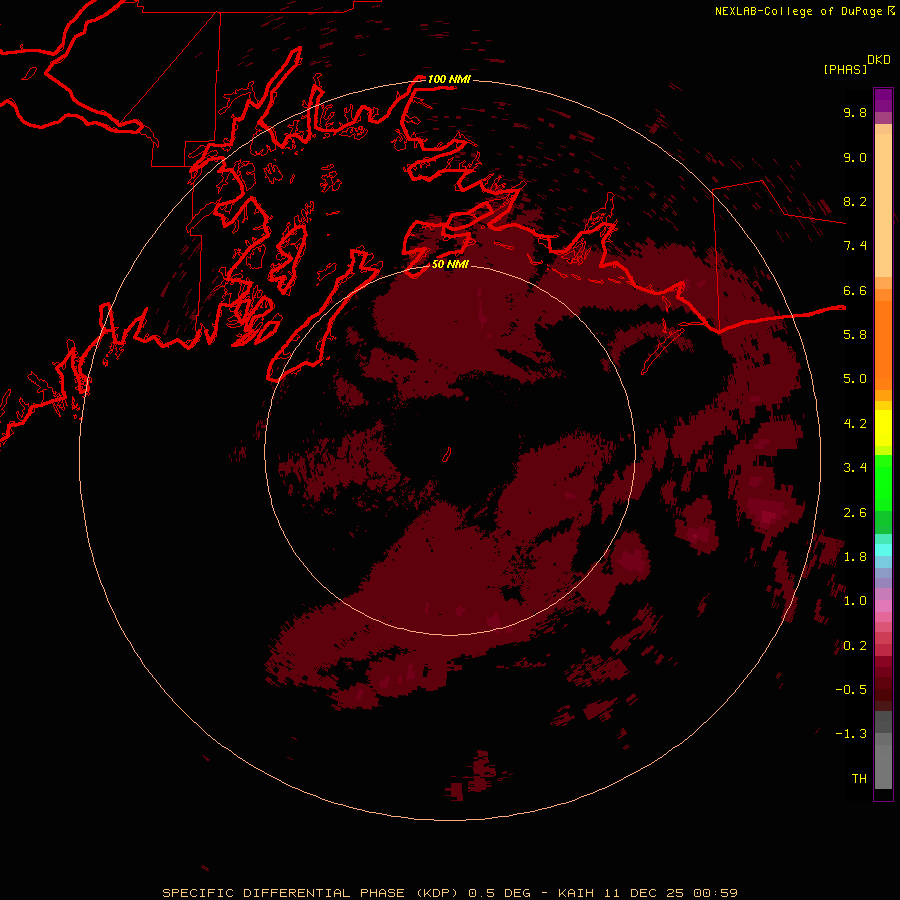Click the [PHAS] legend unit label
The image size is (900, 900).
click(845, 69)
